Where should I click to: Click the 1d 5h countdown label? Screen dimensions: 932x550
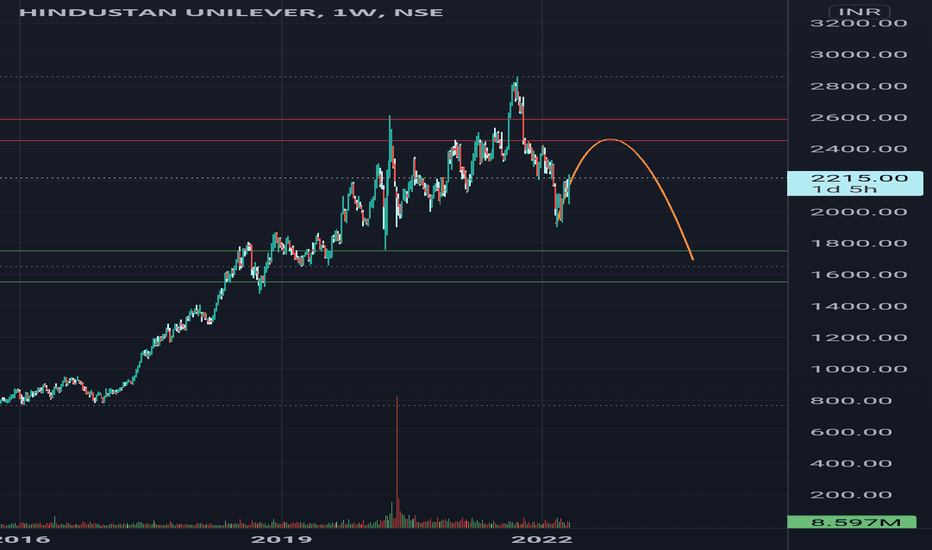coord(844,190)
